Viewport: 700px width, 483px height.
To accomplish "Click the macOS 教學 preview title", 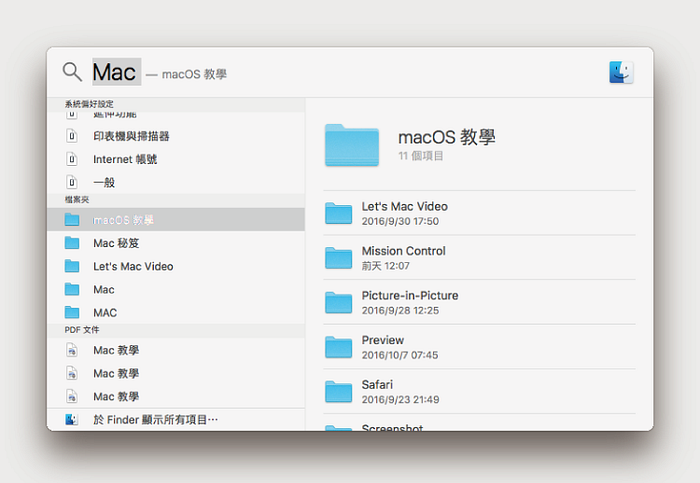I will 446,137.
